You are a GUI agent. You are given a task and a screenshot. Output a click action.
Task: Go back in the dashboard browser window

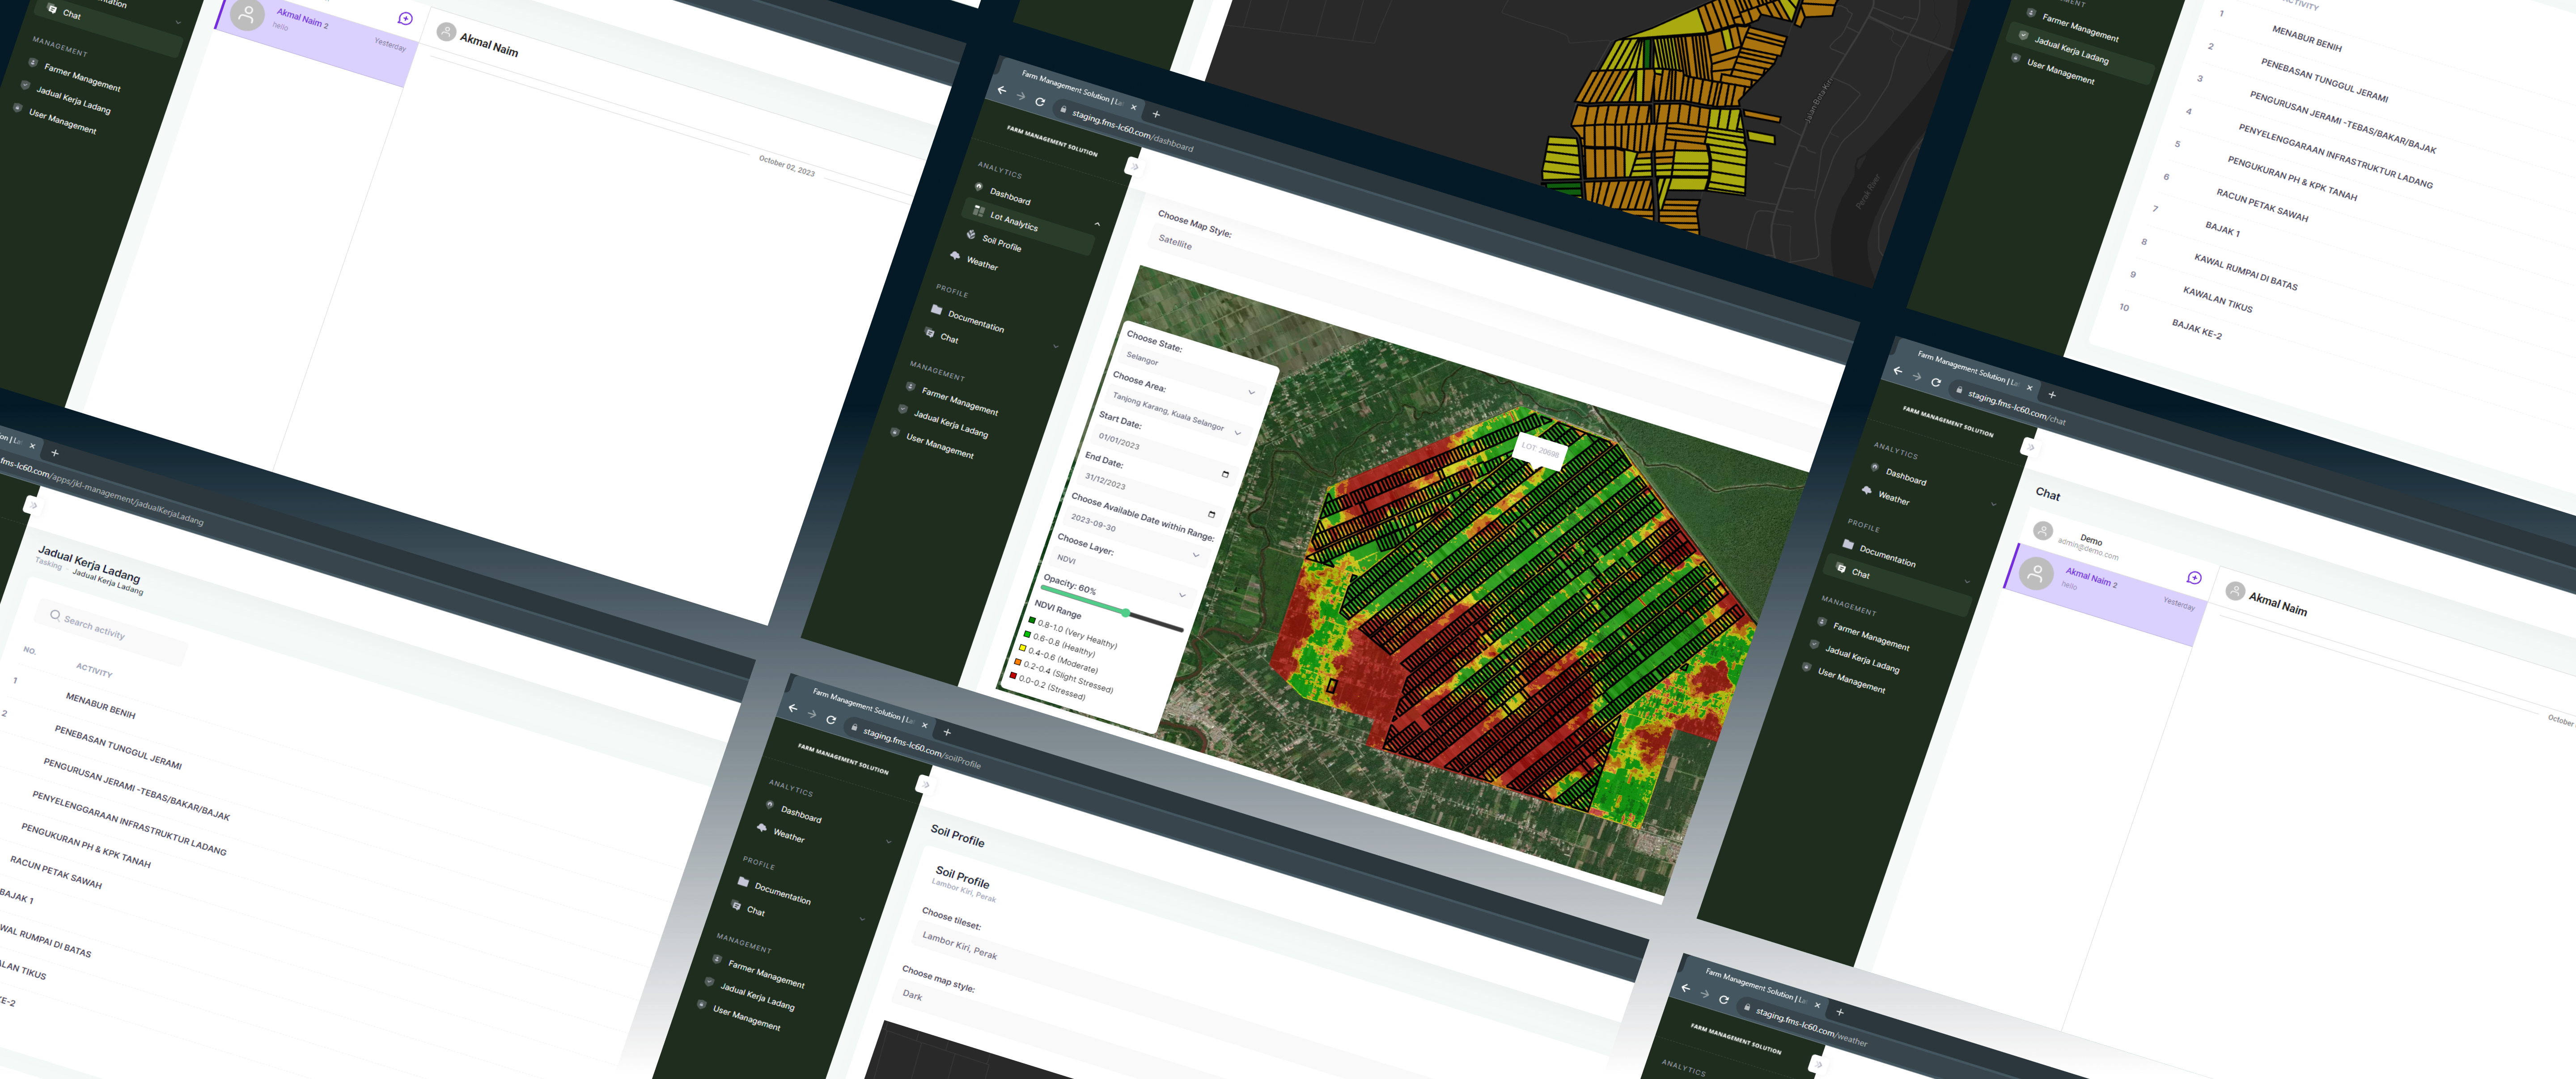pos(1002,89)
